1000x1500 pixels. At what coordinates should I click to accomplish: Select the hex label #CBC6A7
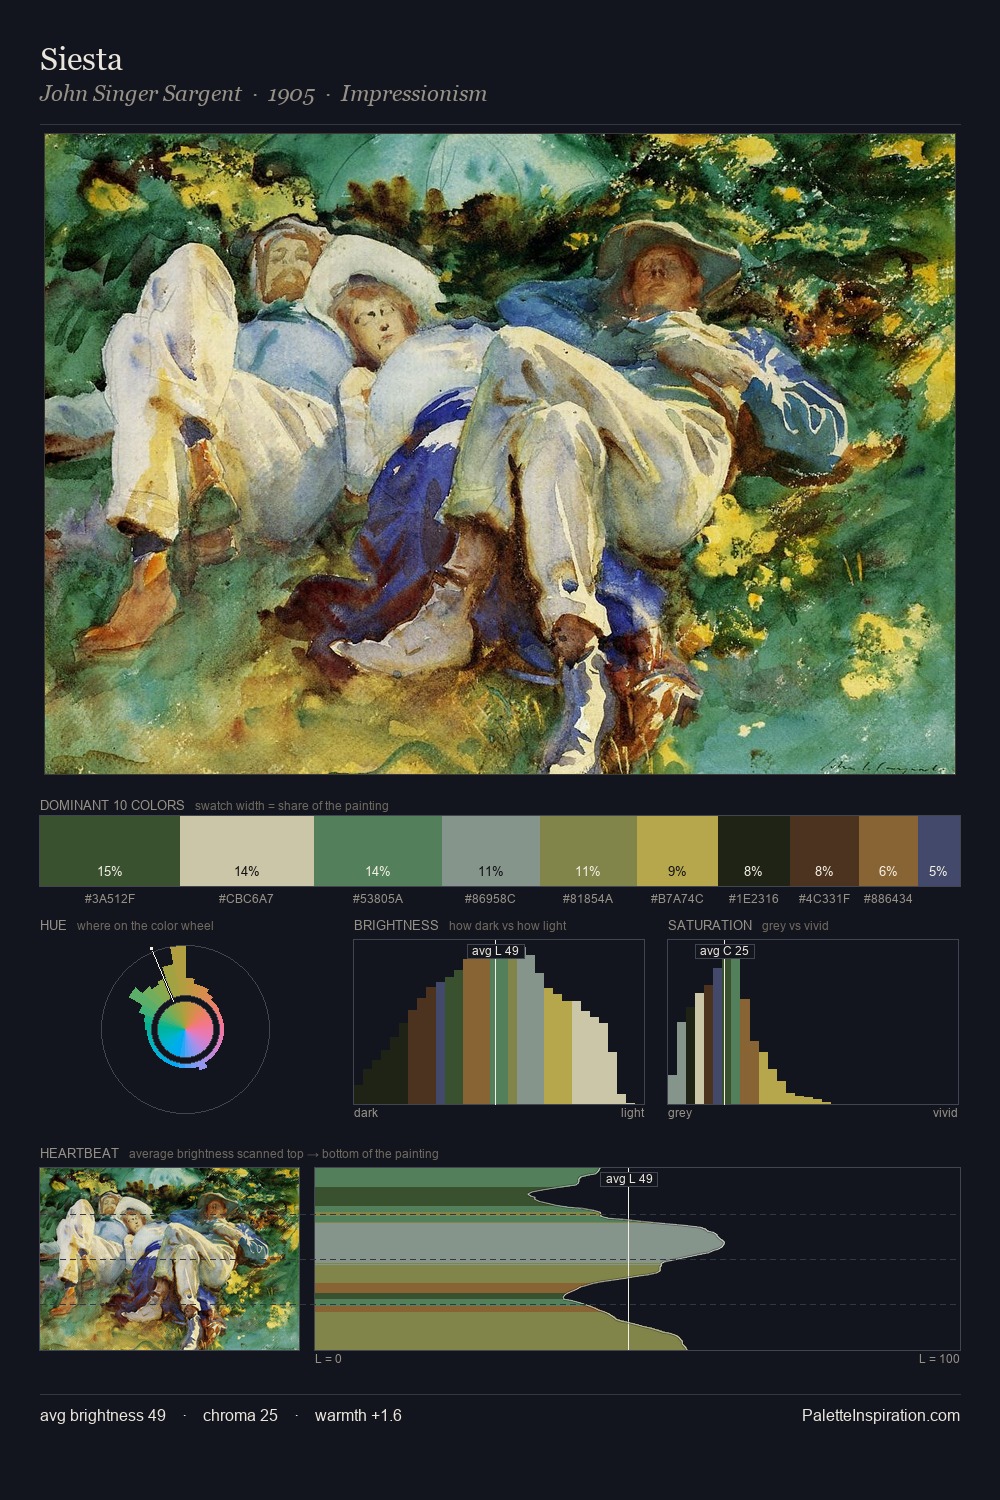coord(247,899)
